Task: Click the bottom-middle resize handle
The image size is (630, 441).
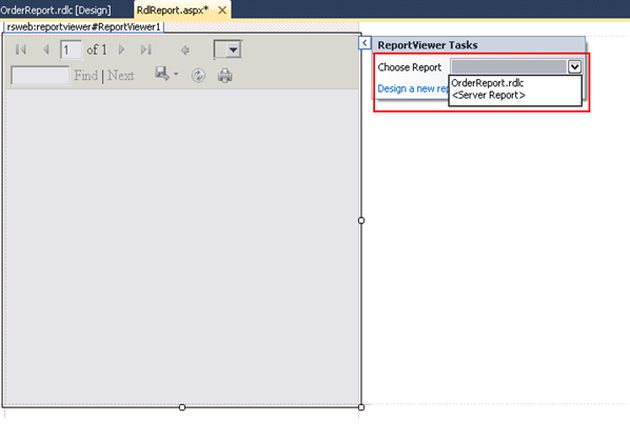Action: click(182, 407)
